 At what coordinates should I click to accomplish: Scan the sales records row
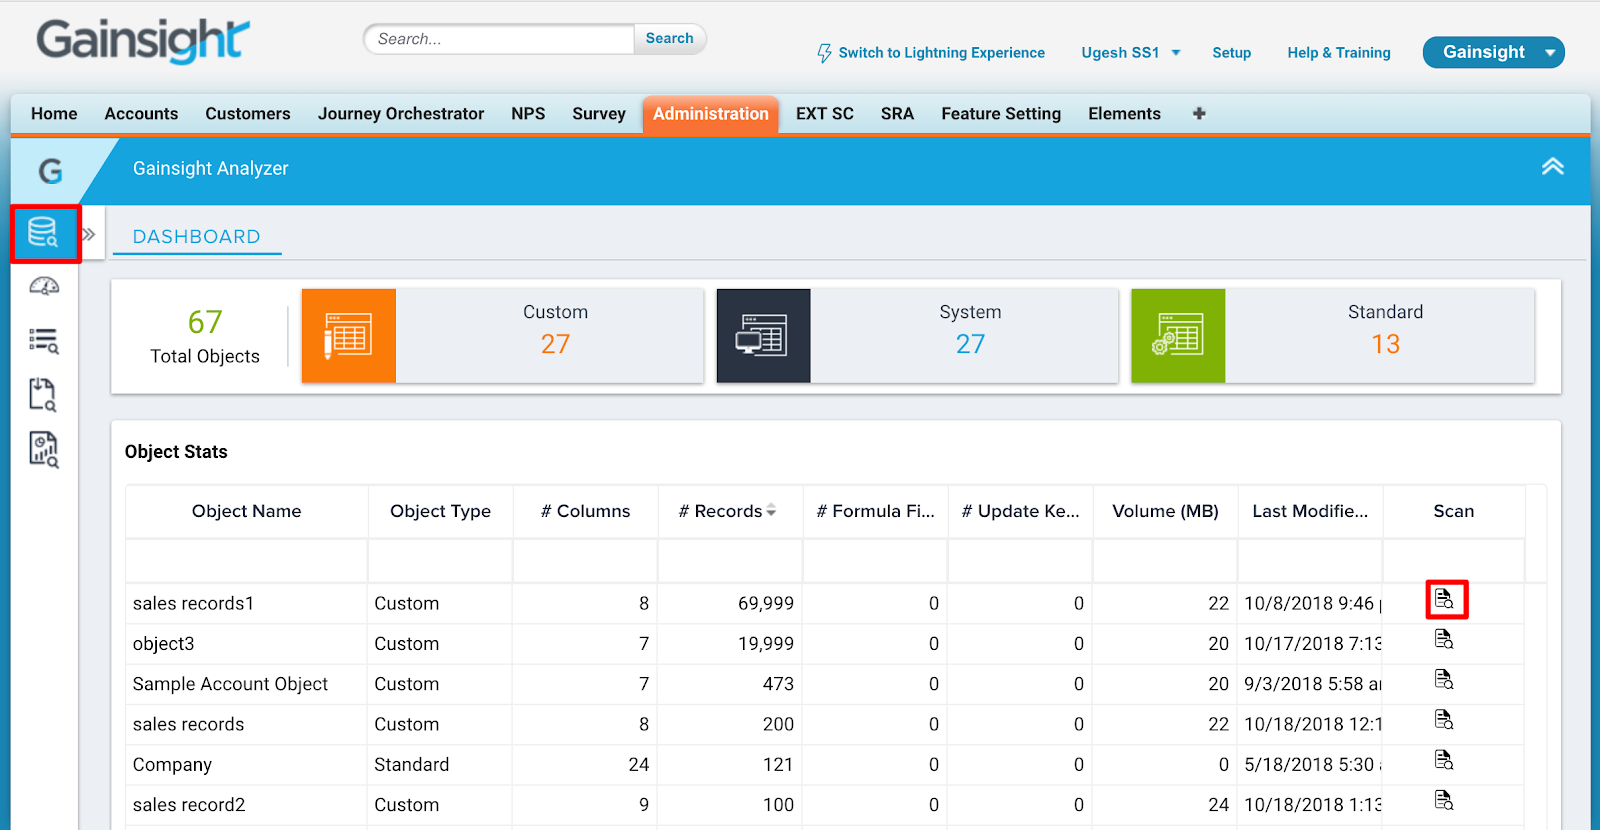(x=1445, y=719)
